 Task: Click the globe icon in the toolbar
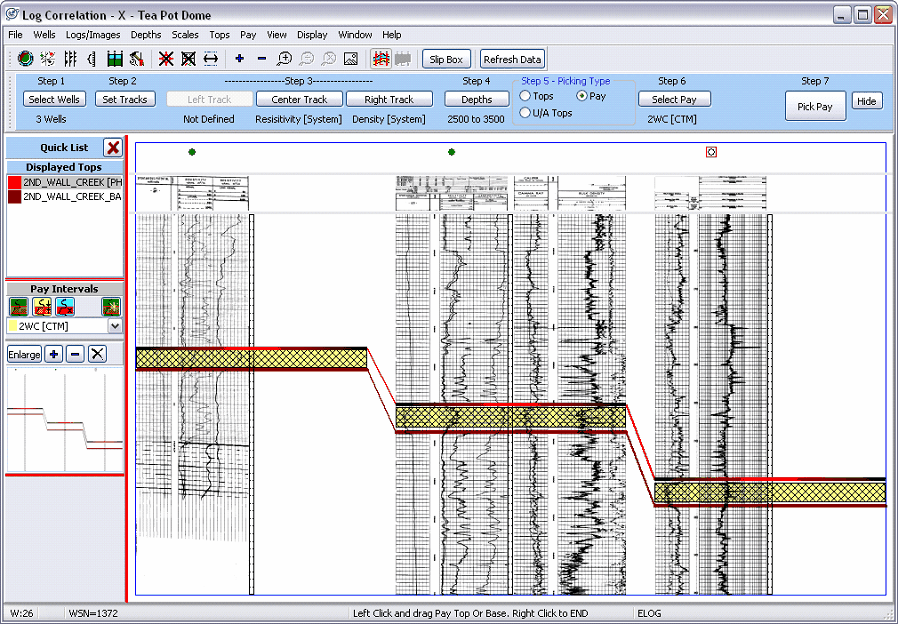[25, 59]
